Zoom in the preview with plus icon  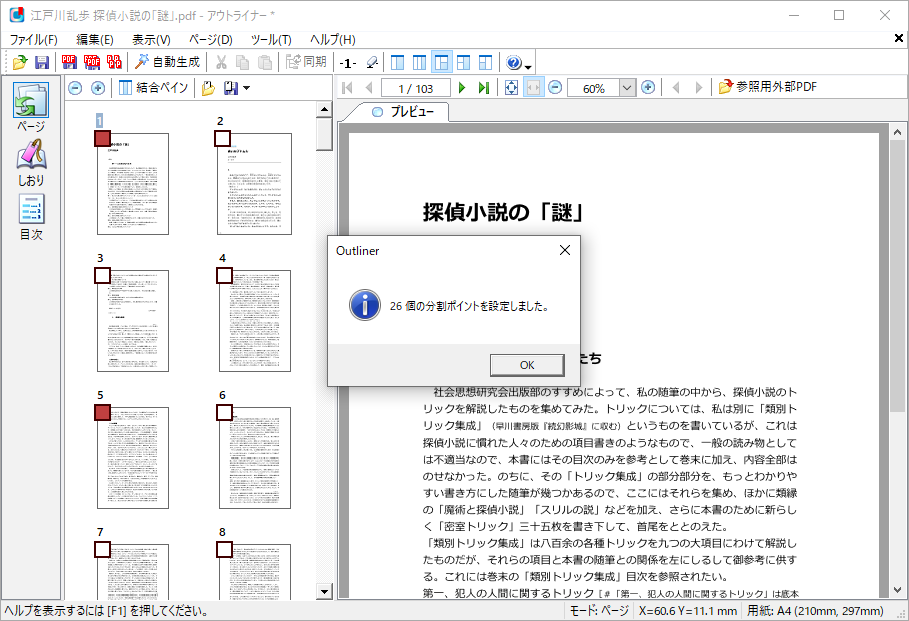click(x=648, y=88)
